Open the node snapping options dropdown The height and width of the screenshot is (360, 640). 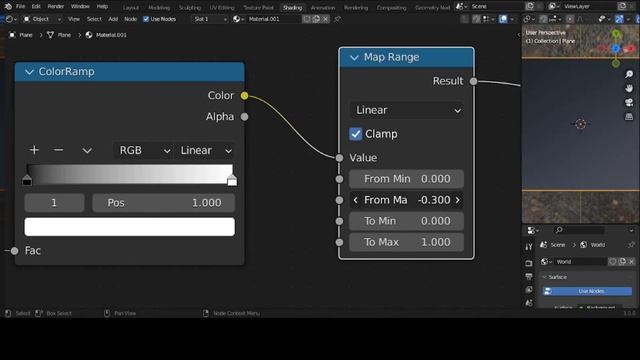pos(488,19)
